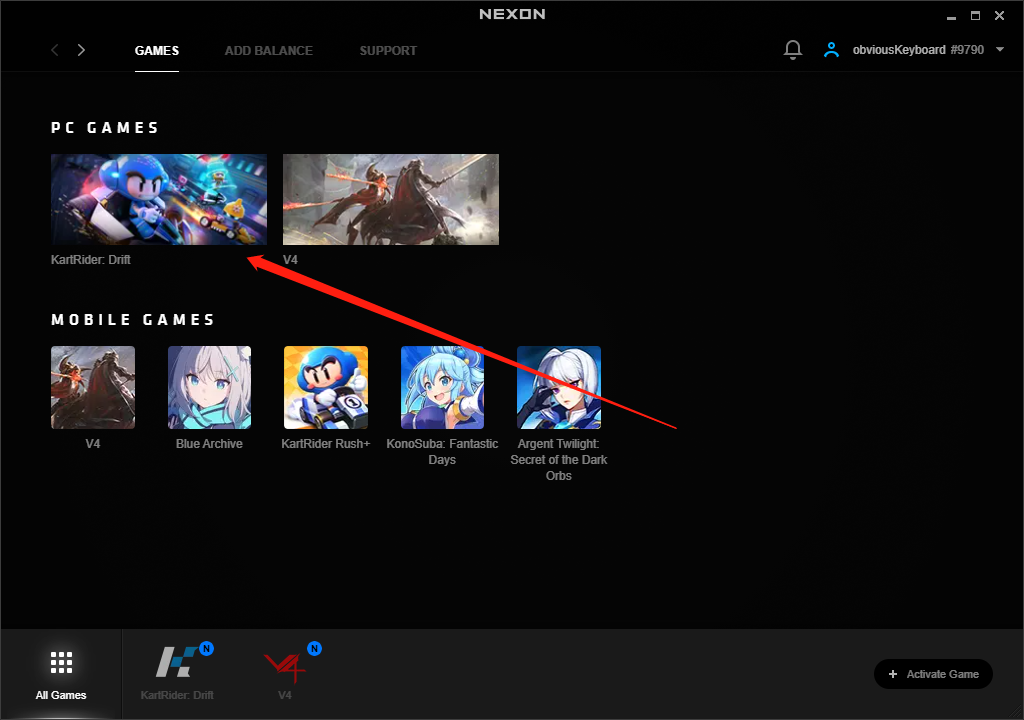Switch to the GAMES tab
The image size is (1024, 720).
pyautogui.click(x=157, y=50)
